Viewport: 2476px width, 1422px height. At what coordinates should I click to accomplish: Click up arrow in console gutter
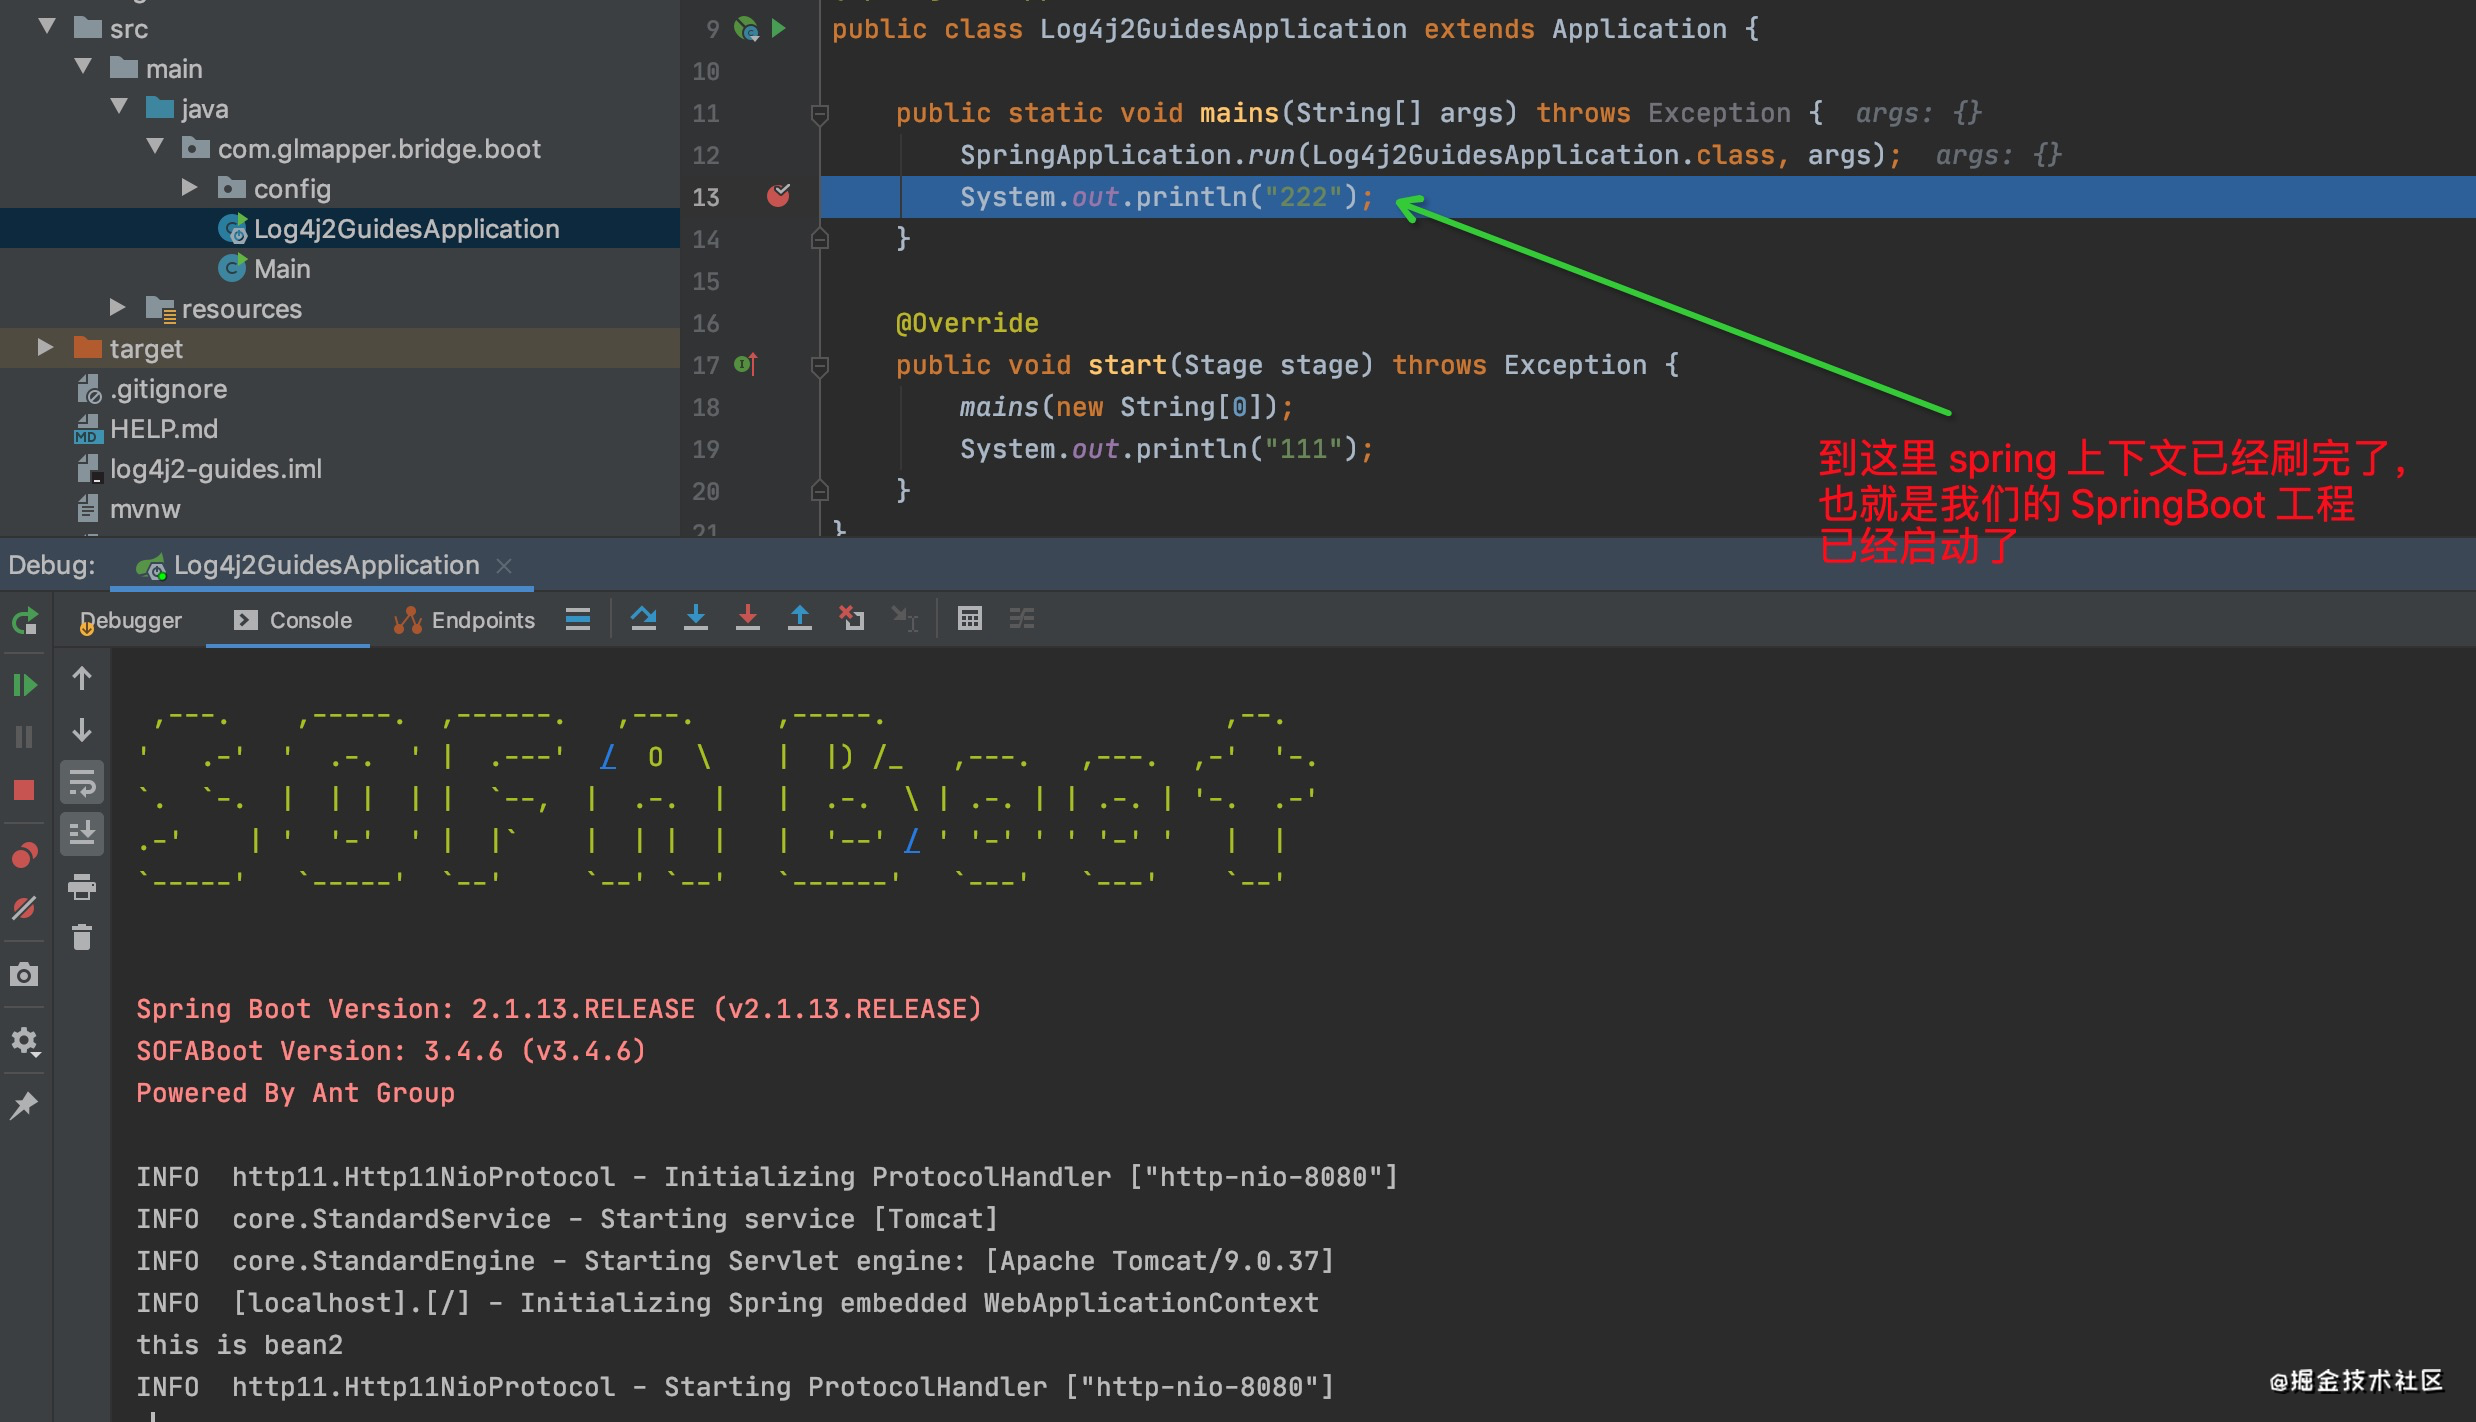click(82, 679)
